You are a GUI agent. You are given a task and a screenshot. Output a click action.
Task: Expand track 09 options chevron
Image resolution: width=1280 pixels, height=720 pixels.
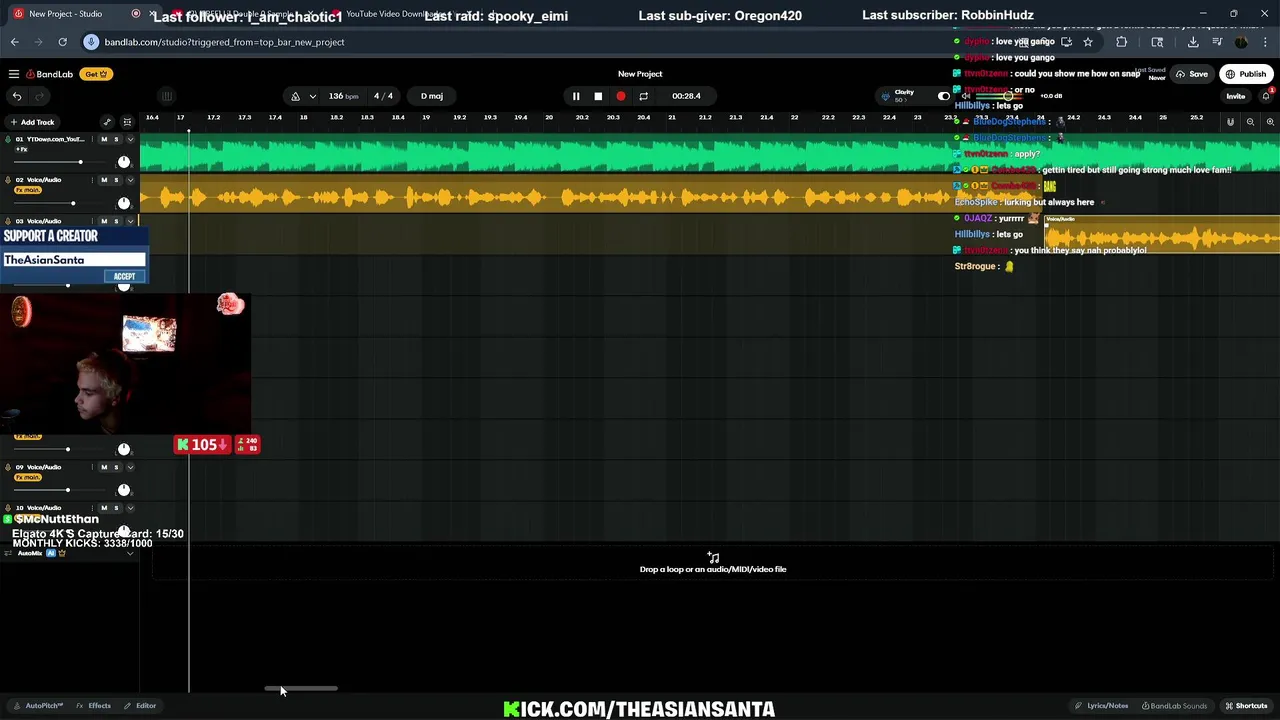[x=130, y=467]
